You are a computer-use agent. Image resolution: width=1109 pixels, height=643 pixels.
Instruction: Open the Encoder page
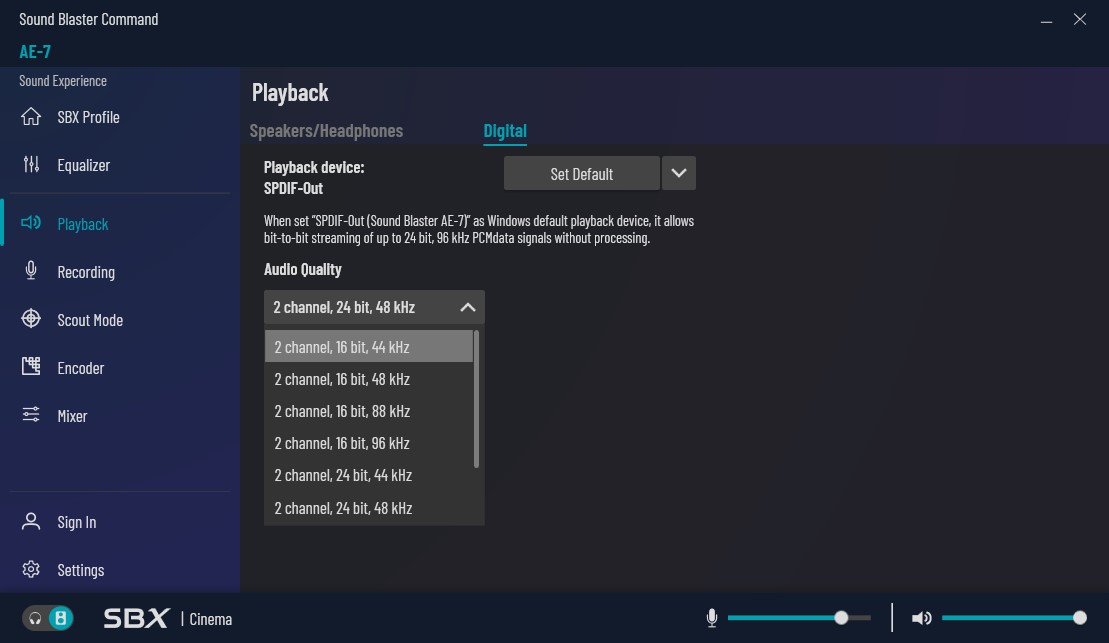tap(81, 368)
